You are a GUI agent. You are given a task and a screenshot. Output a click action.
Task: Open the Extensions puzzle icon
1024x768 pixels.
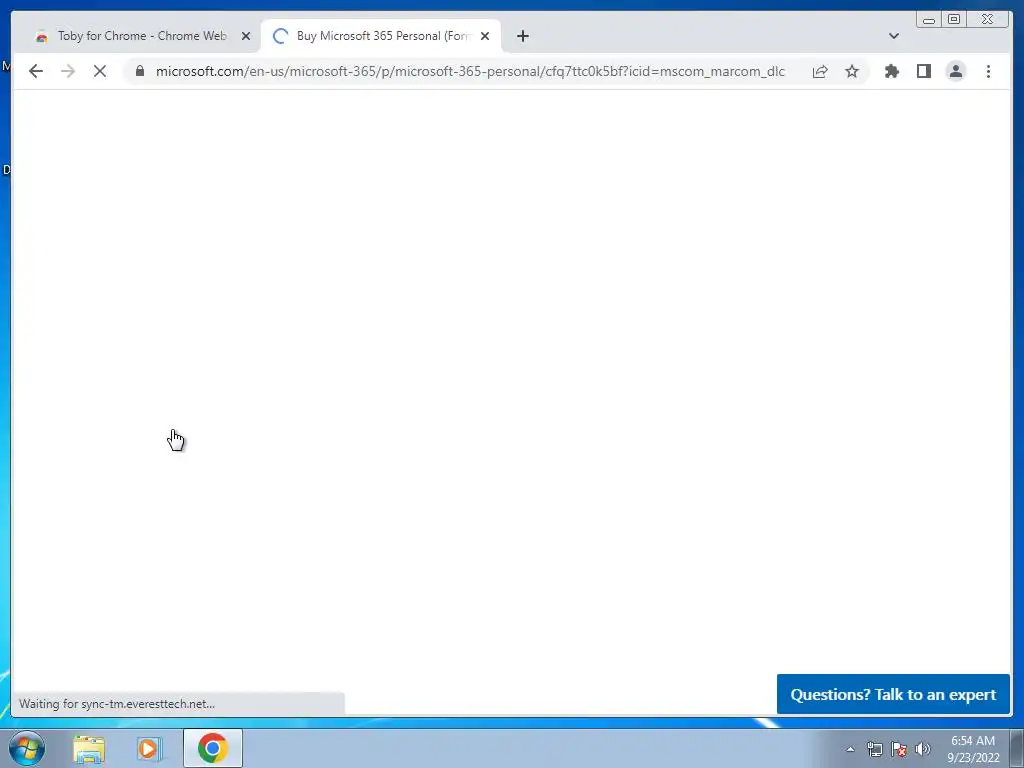(x=891, y=71)
